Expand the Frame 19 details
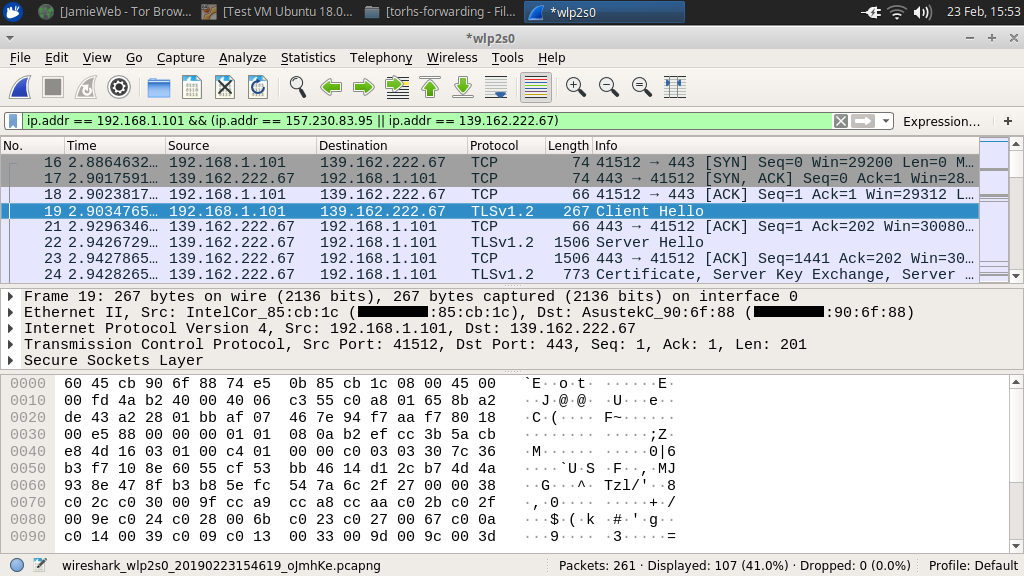The width and height of the screenshot is (1024, 576). point(10,296)
